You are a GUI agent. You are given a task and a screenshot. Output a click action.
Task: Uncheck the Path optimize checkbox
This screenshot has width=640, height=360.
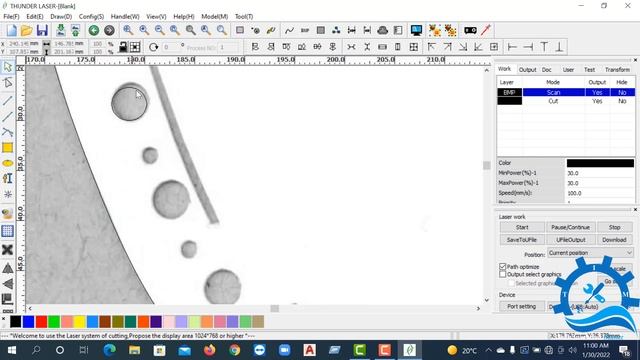tap(502, 267)
